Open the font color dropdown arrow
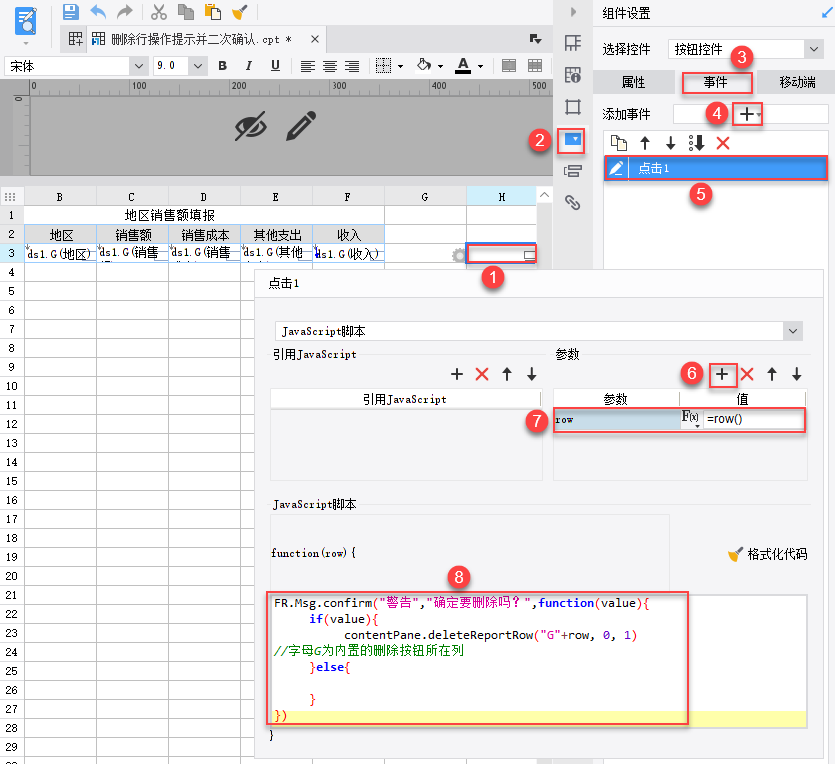Screen dimensions: 835x764 pyautogui.click(x=480, y=67)
